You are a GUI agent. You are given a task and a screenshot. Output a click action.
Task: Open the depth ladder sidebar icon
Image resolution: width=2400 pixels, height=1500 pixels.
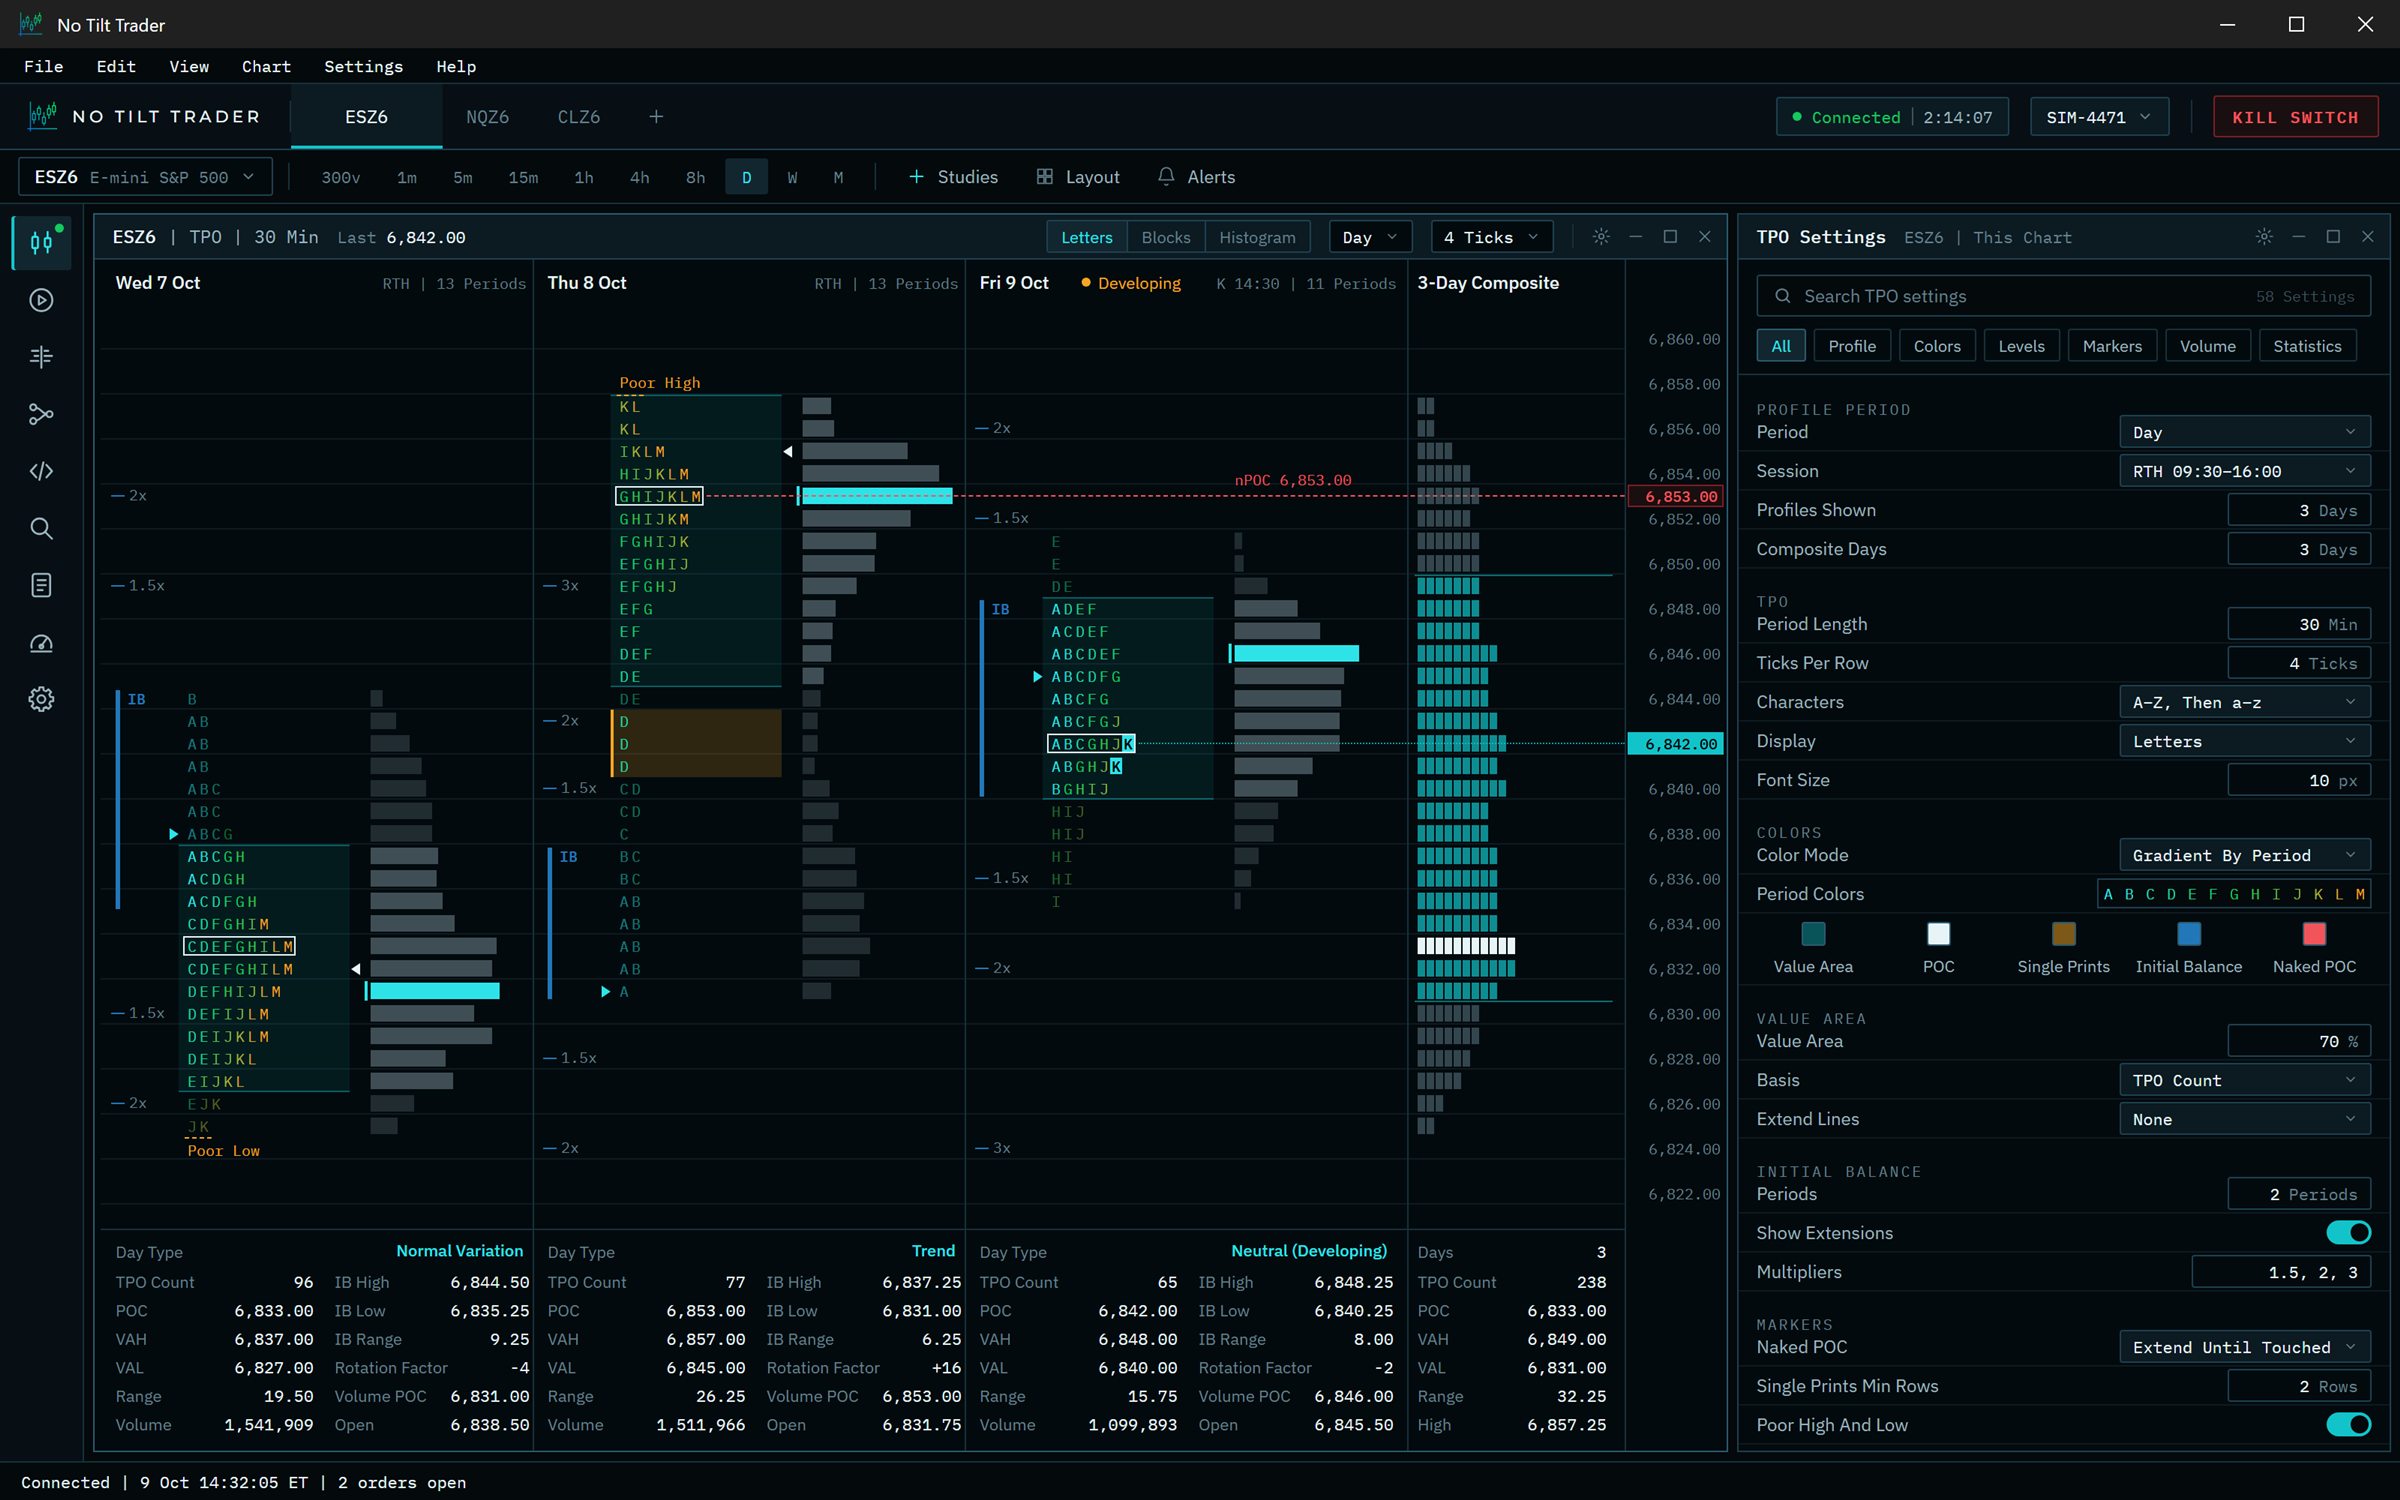click(x=41, y=357)
